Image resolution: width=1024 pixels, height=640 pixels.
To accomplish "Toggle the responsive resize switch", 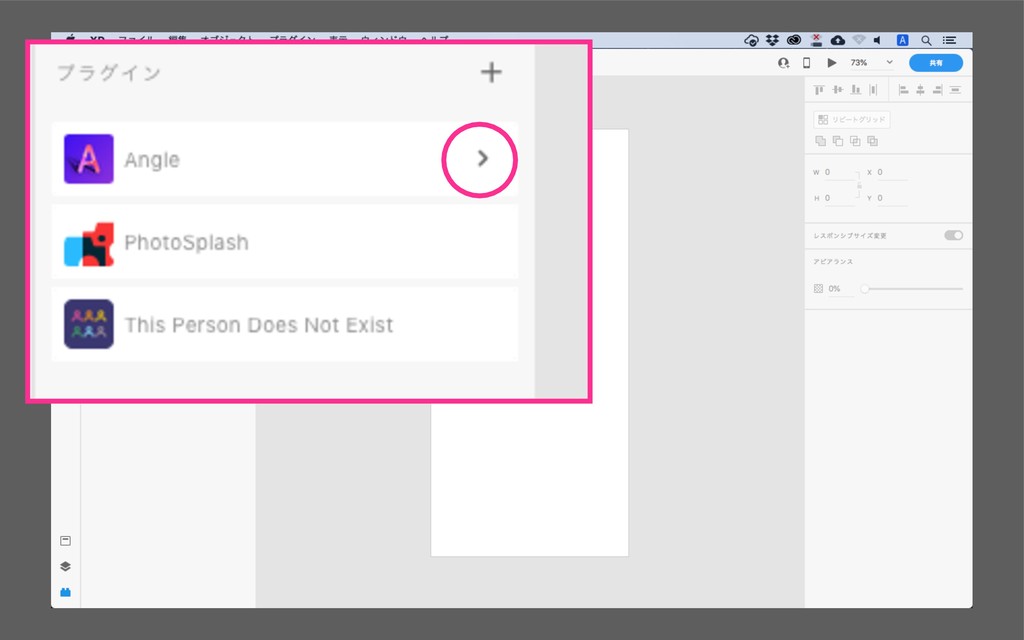I will 953,235.
